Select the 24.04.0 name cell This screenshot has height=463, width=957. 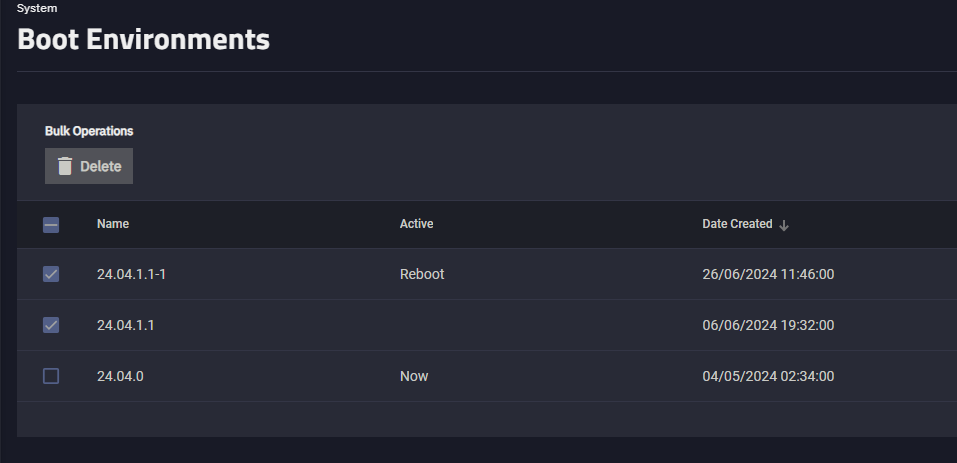[120, 376]
